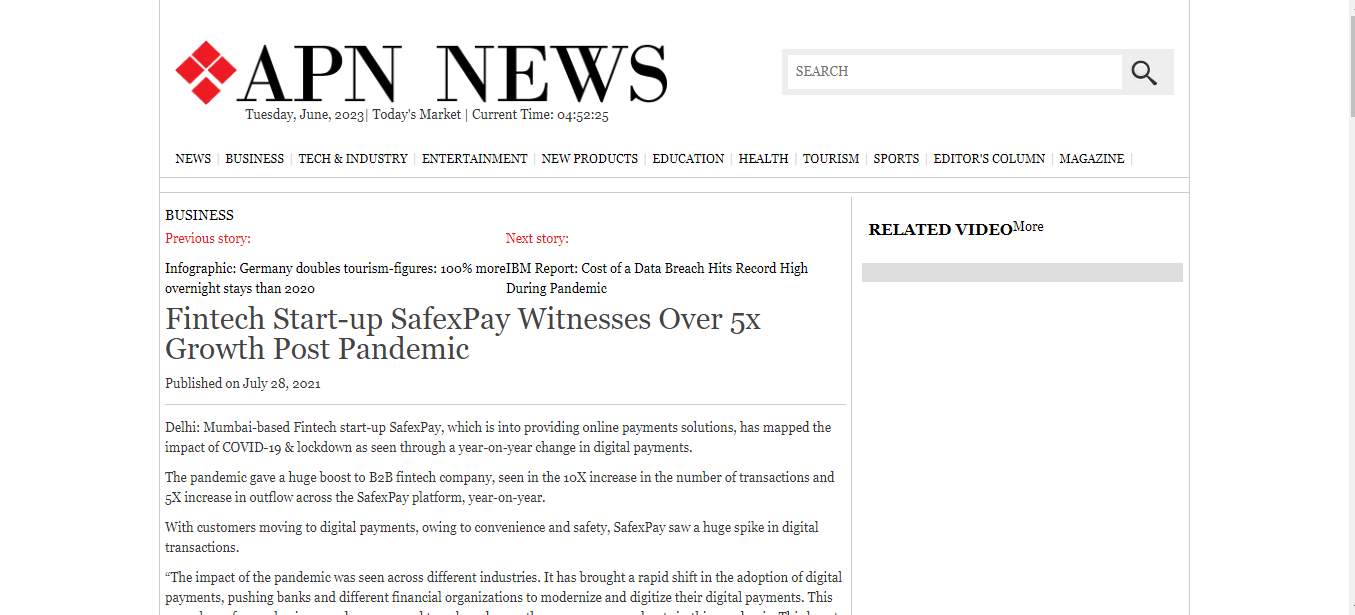Viewport: 1355px width, 615px height.
Task: Click inside the SEARCH input field
Action: click(954, 71)
